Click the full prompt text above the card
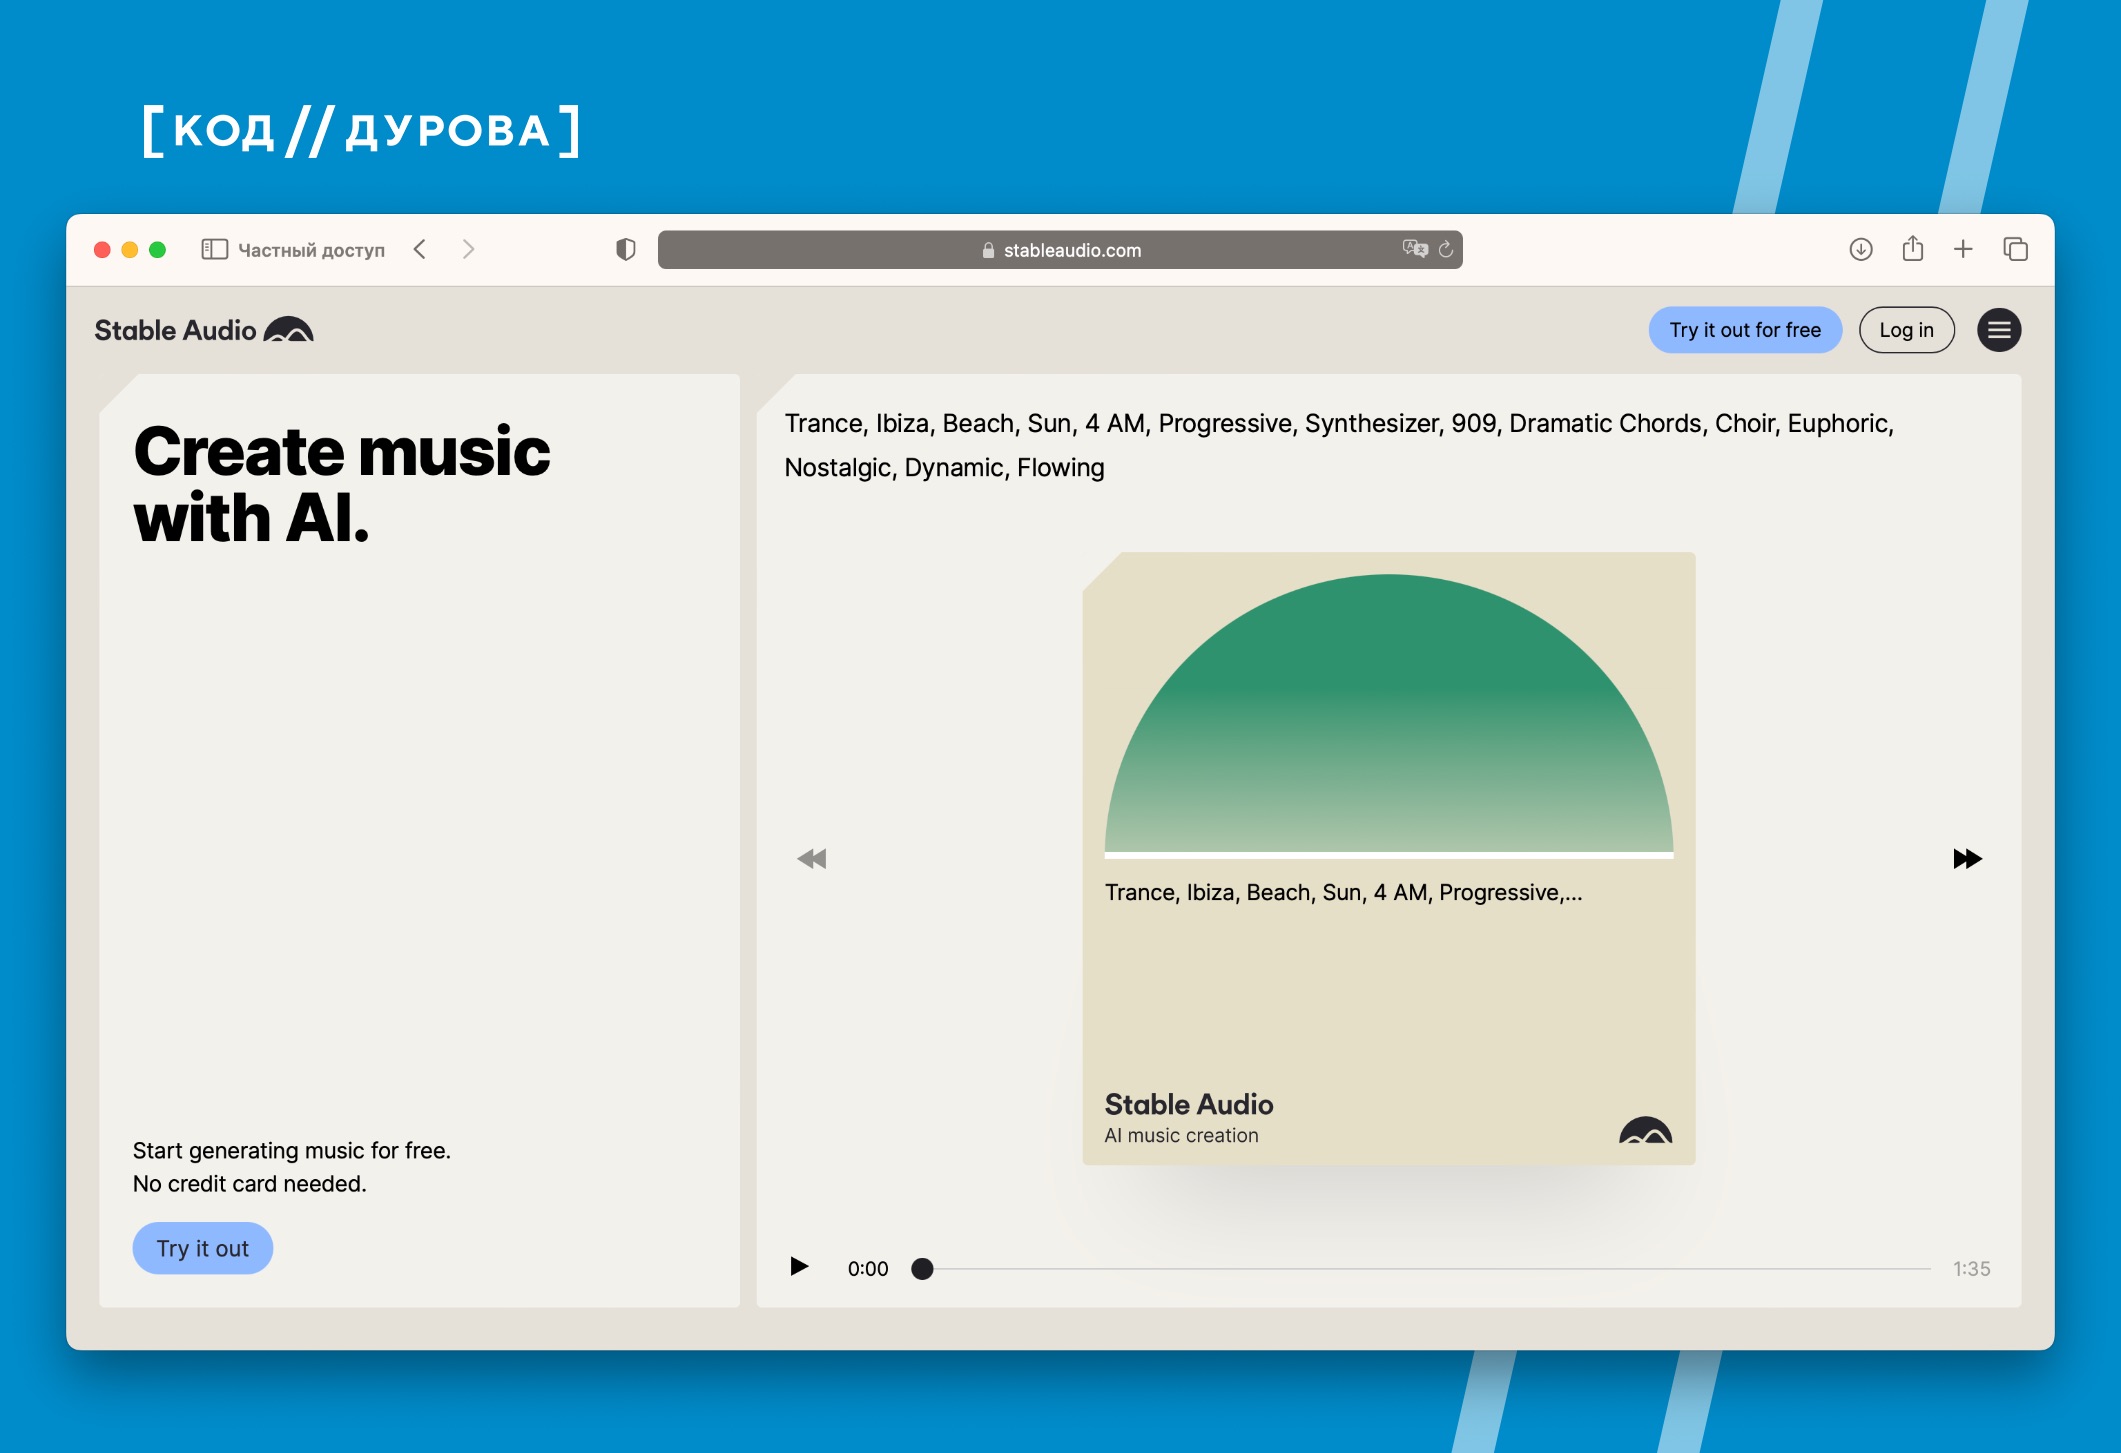The height and width of the screenshot is (1453, 2121). point(1339,445)
